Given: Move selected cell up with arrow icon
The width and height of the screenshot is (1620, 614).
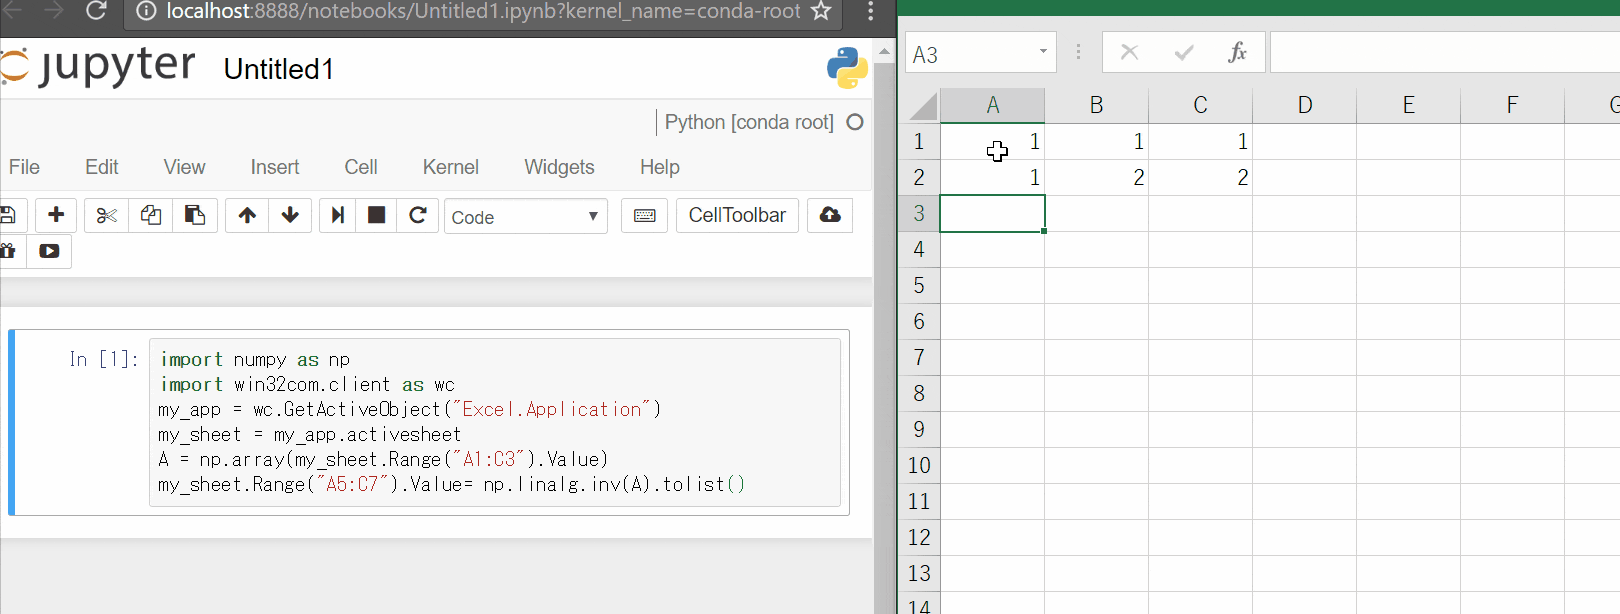Looking at the screenshot, I should coord(247,215).
